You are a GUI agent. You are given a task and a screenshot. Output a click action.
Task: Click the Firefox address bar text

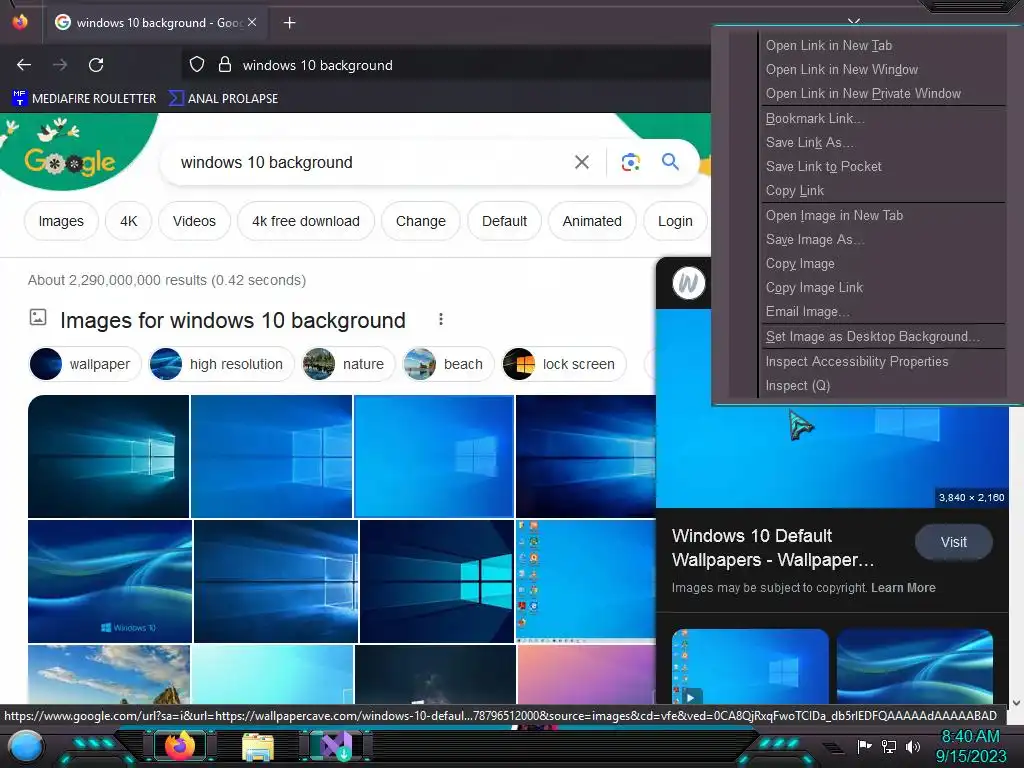coord(317,65)
